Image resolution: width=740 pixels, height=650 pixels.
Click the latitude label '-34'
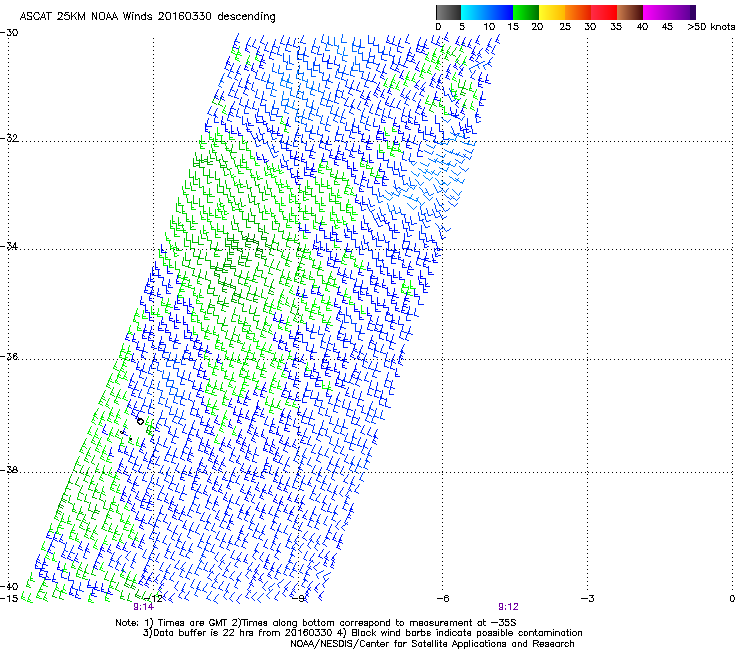click(x=9, y=246)
